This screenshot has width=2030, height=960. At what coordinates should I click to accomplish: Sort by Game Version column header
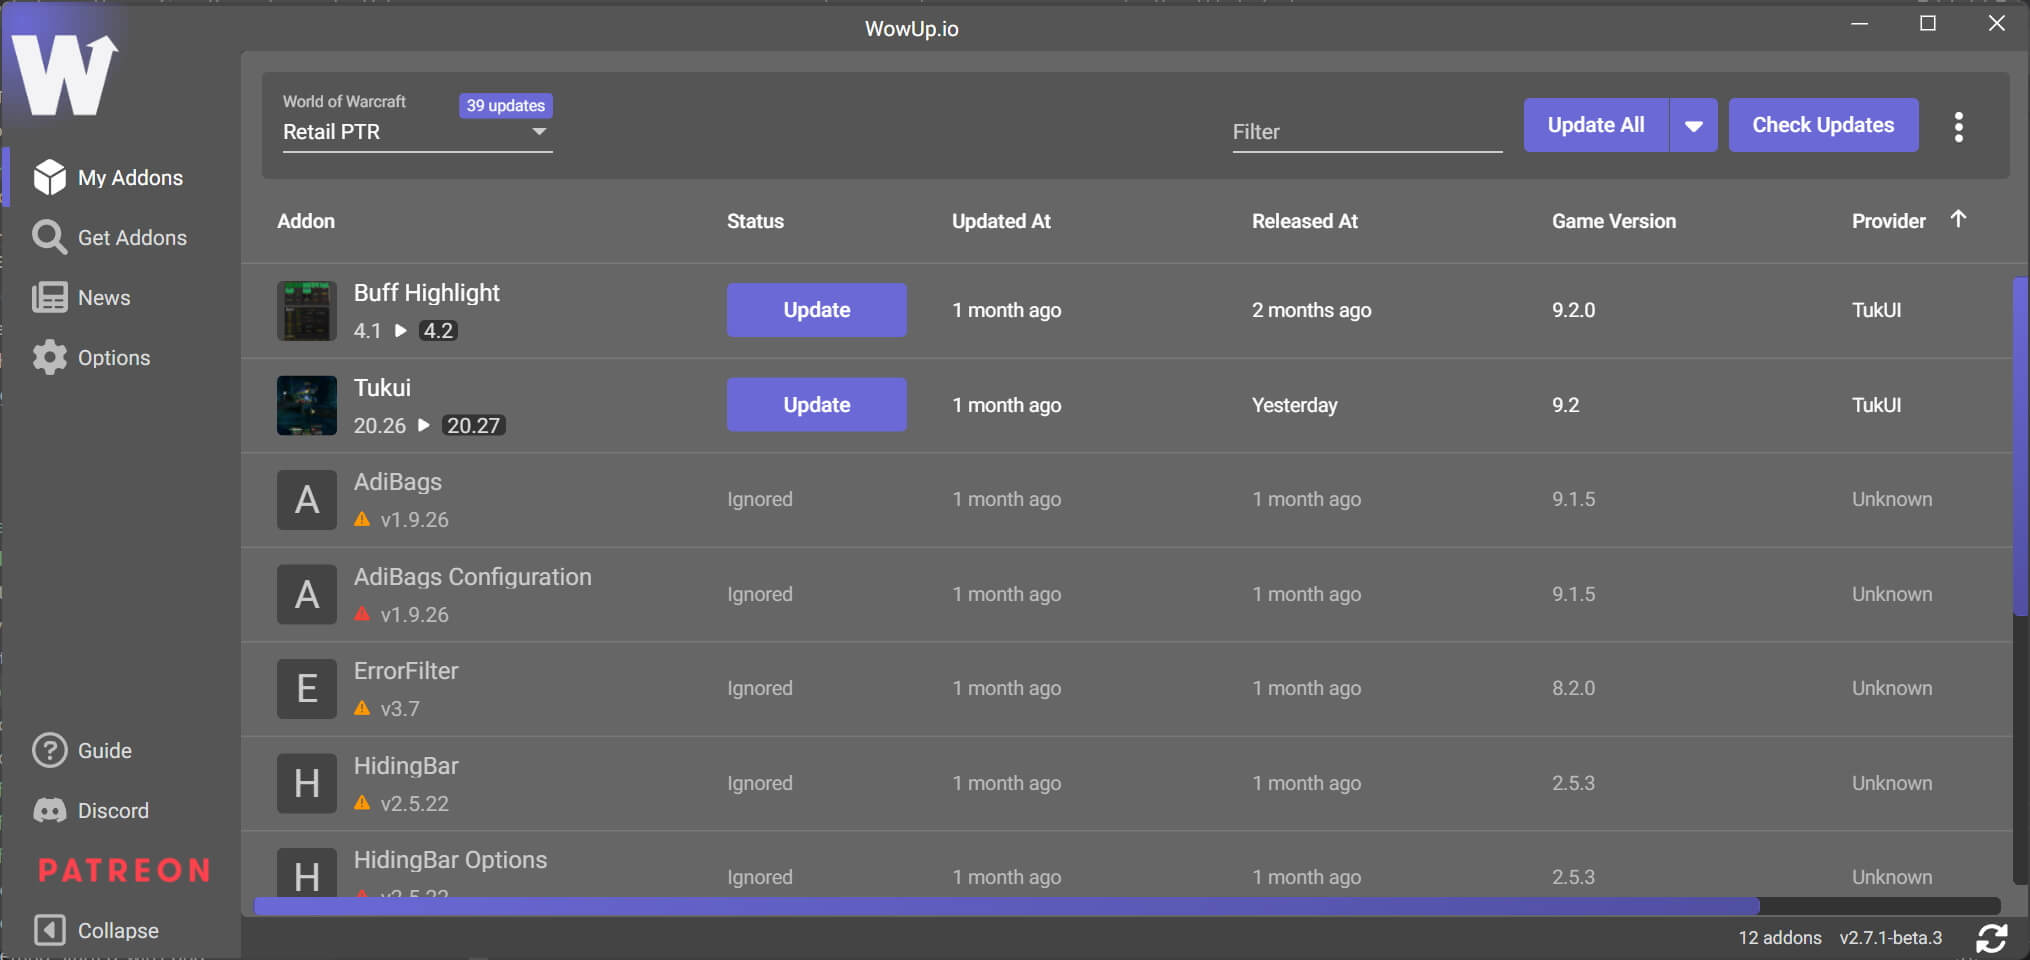point(1613,221)
